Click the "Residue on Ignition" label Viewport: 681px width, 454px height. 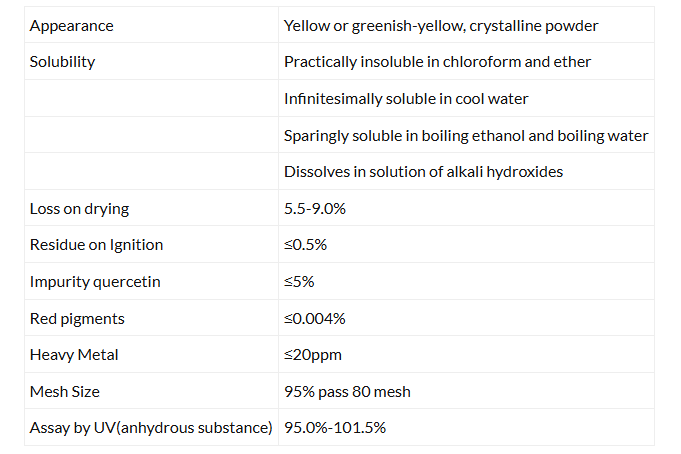(96, 245)
